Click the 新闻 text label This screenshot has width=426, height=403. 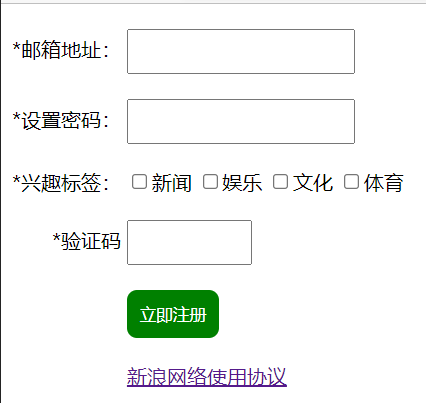[171, 183]
